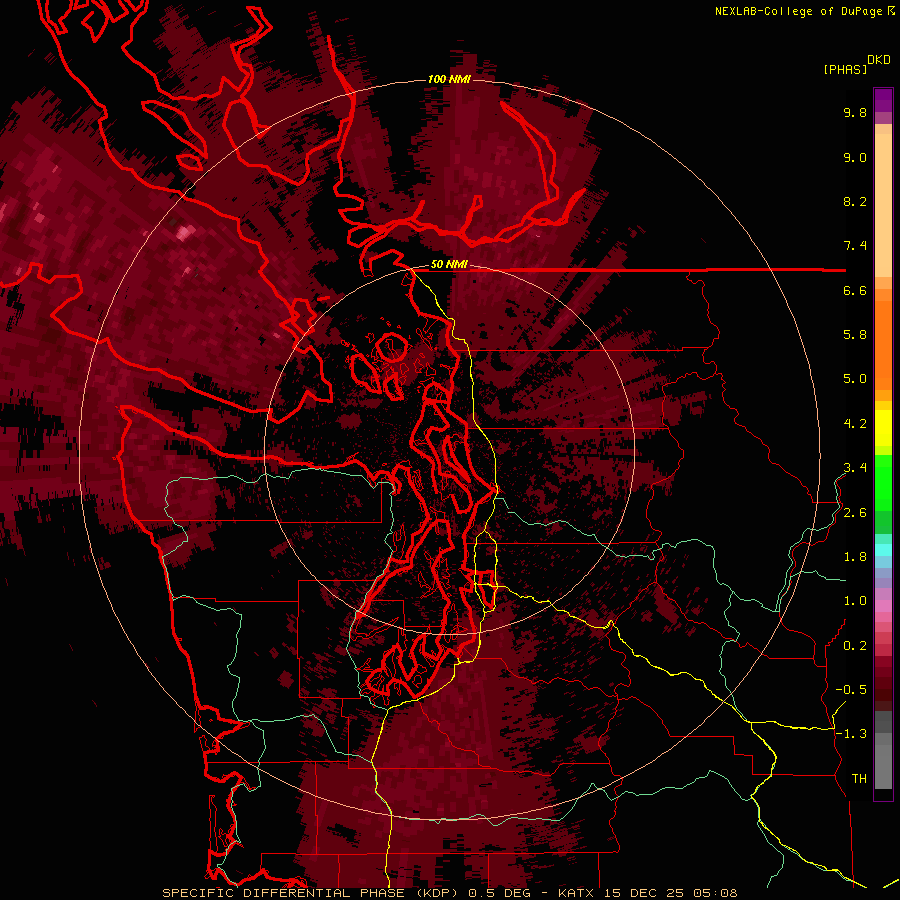Click the 1.0 legend value

coord(855,601)
